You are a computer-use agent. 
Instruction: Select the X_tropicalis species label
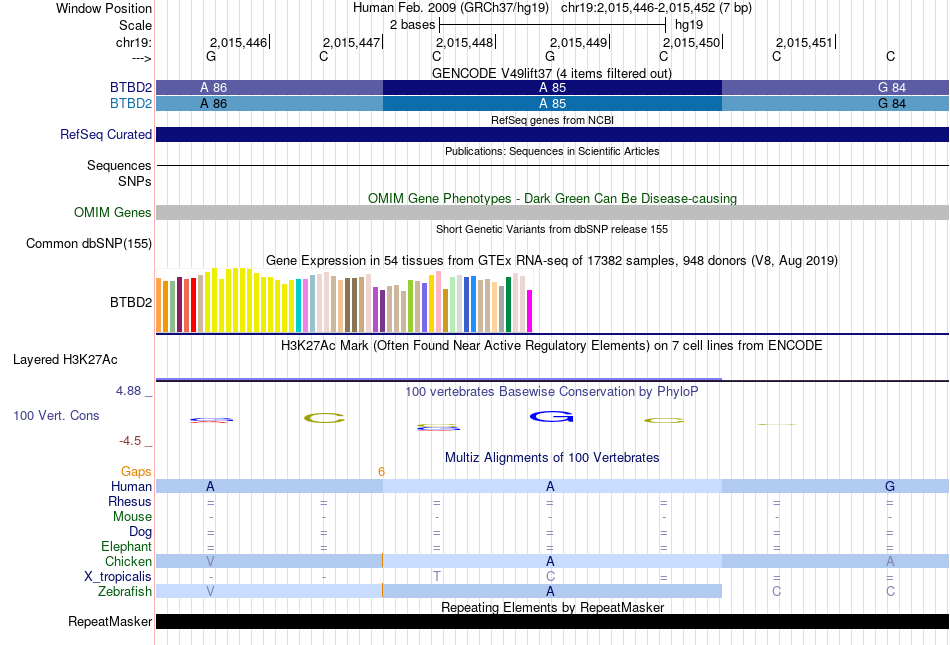118,577
